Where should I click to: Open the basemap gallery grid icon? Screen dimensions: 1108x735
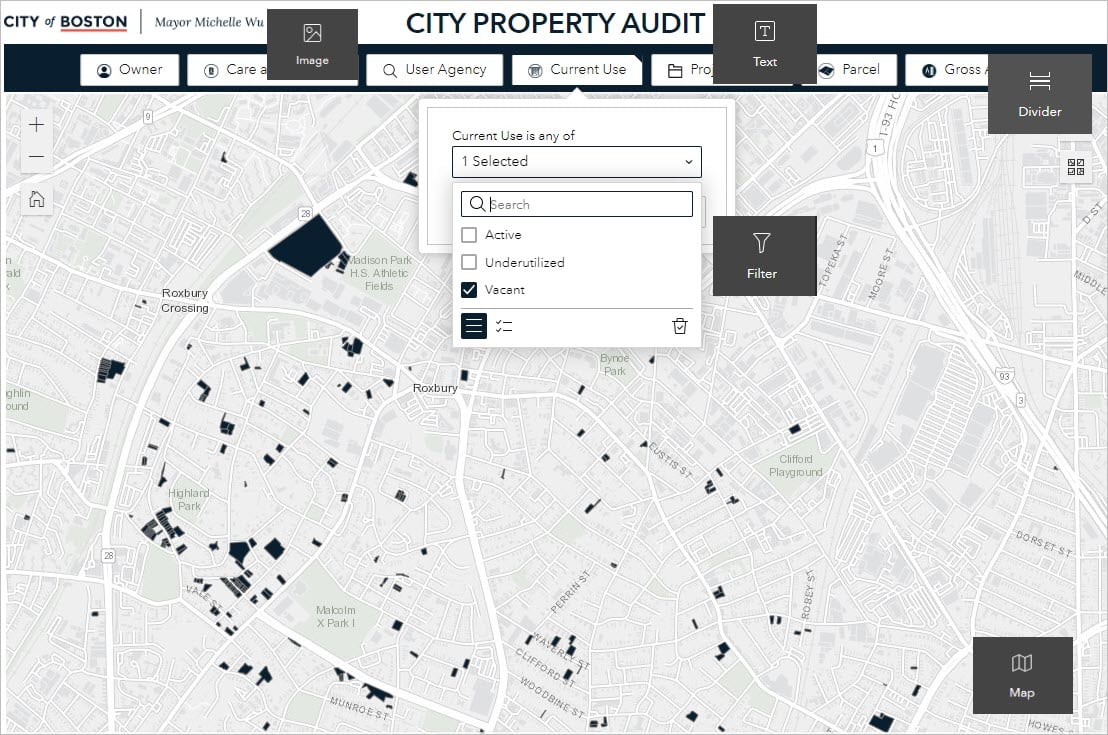1075,167
